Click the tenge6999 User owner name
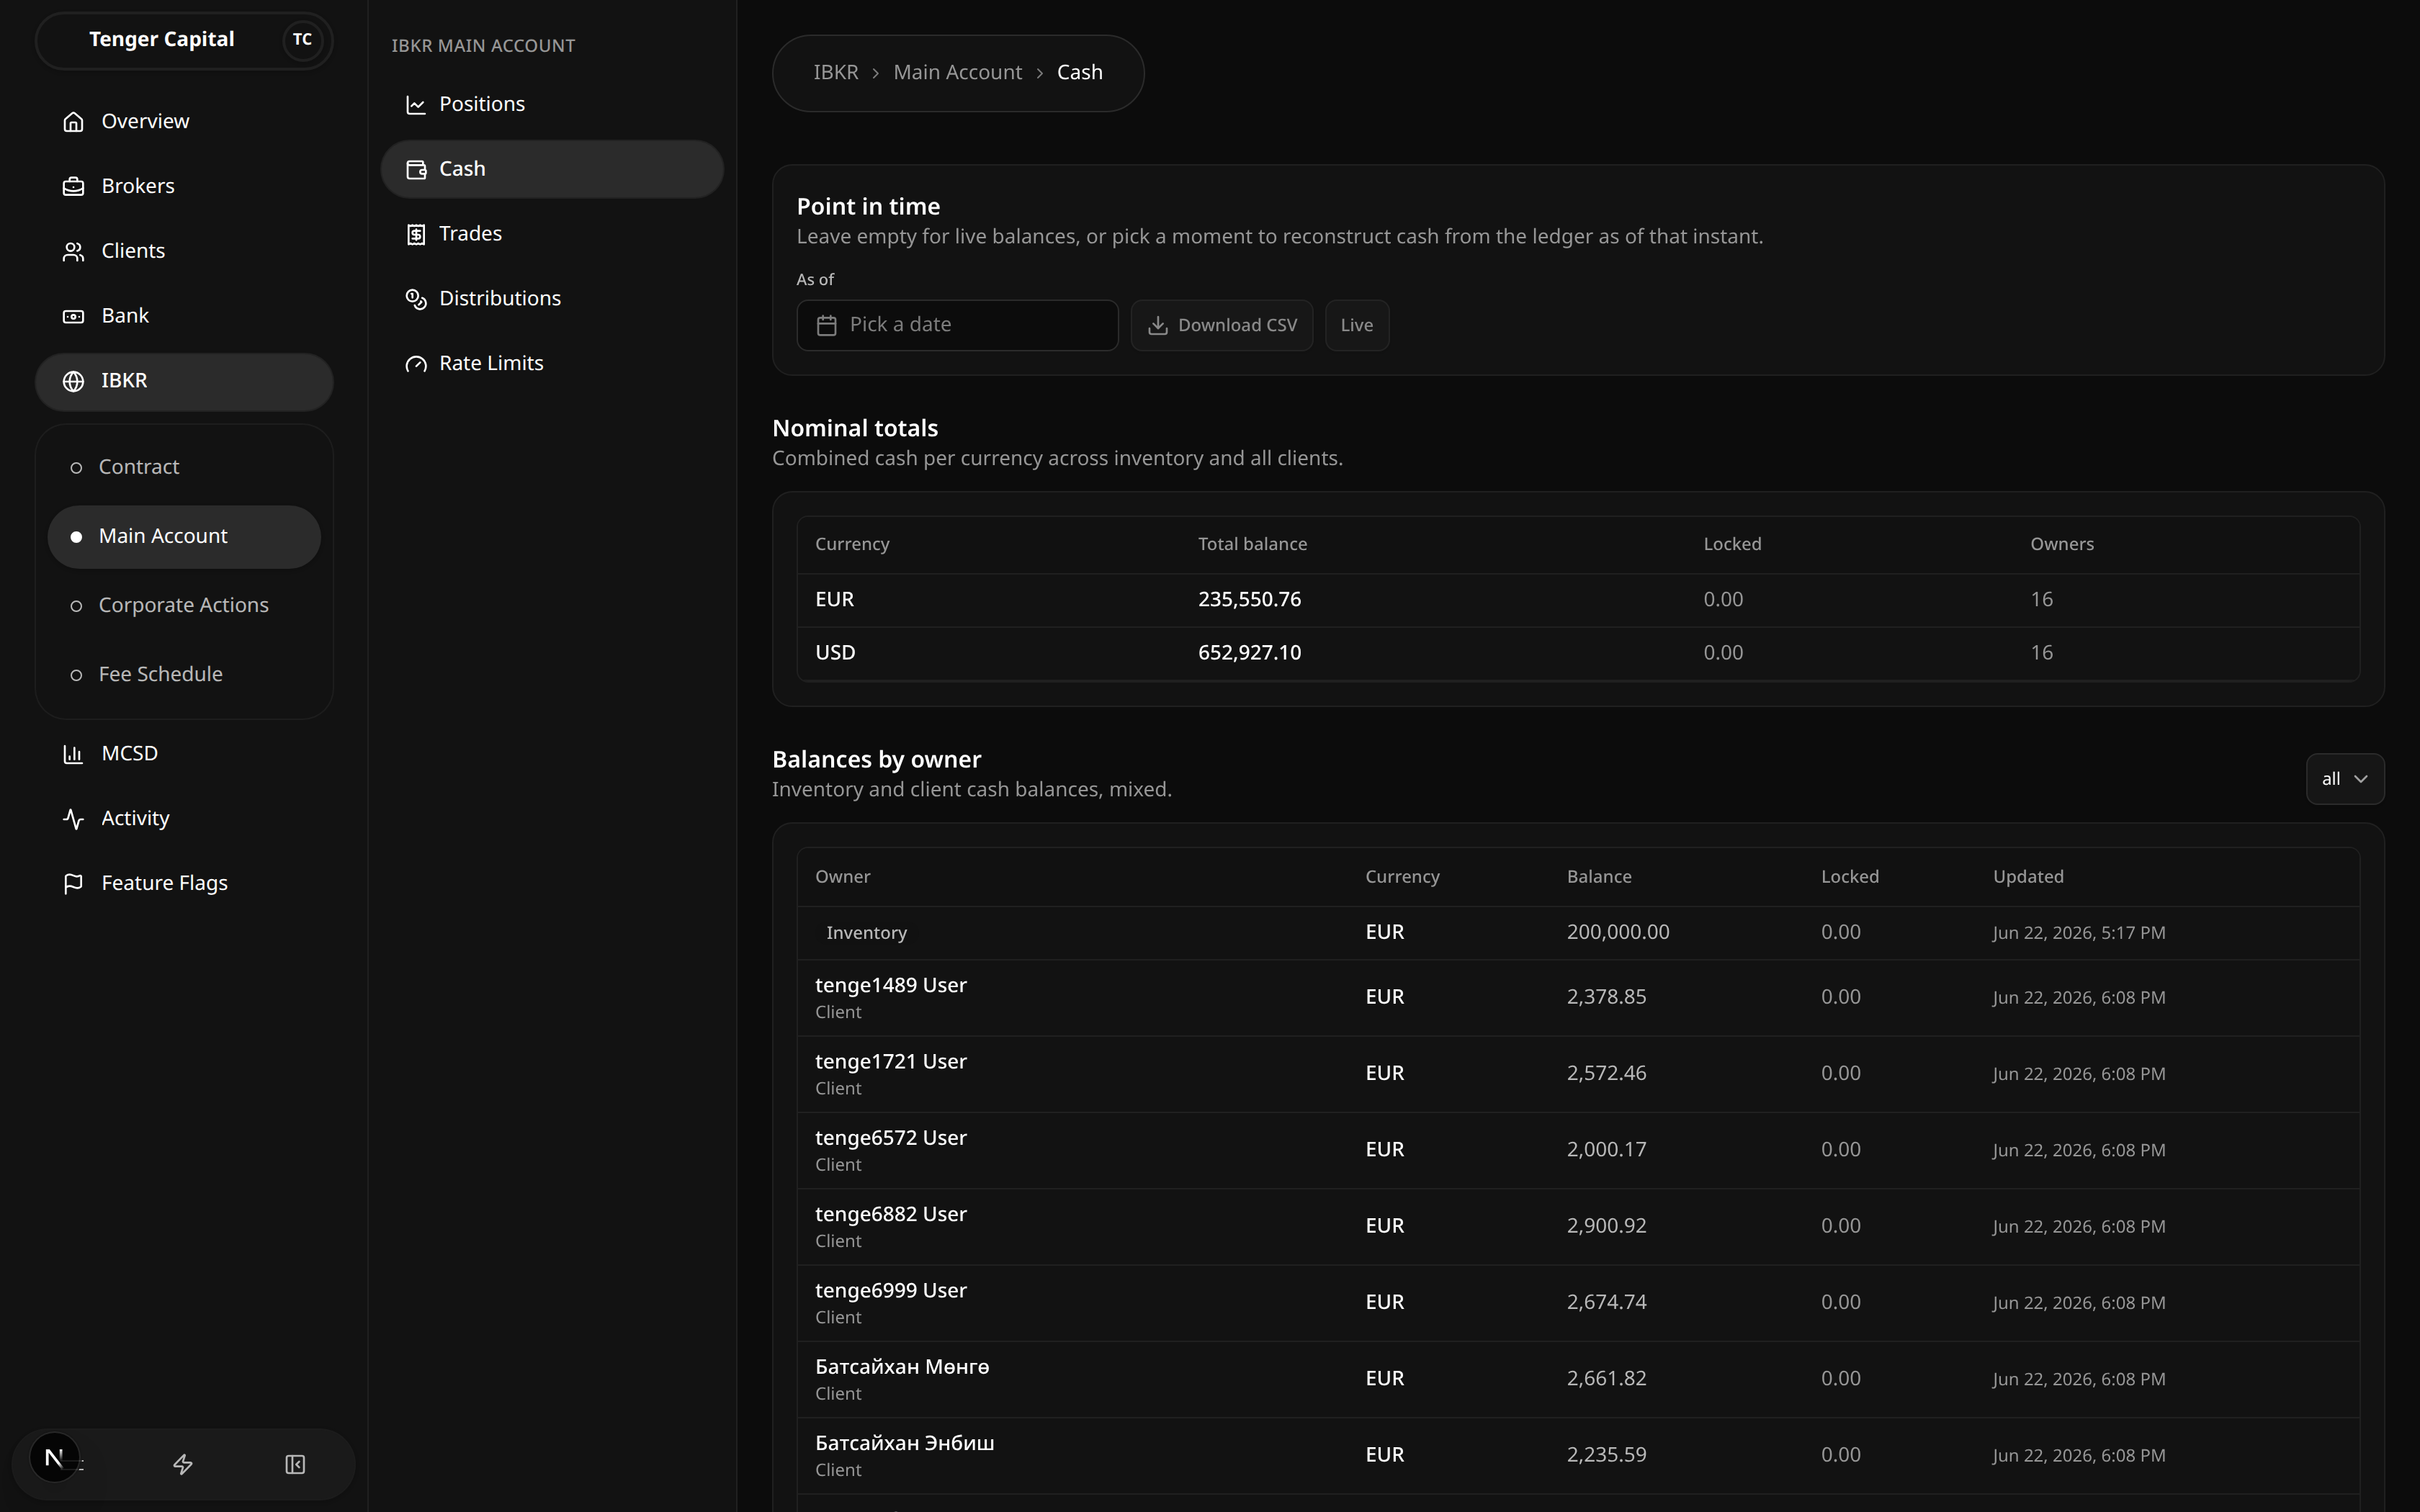The image size is (2420, 1512). [x=890, y=1291]
